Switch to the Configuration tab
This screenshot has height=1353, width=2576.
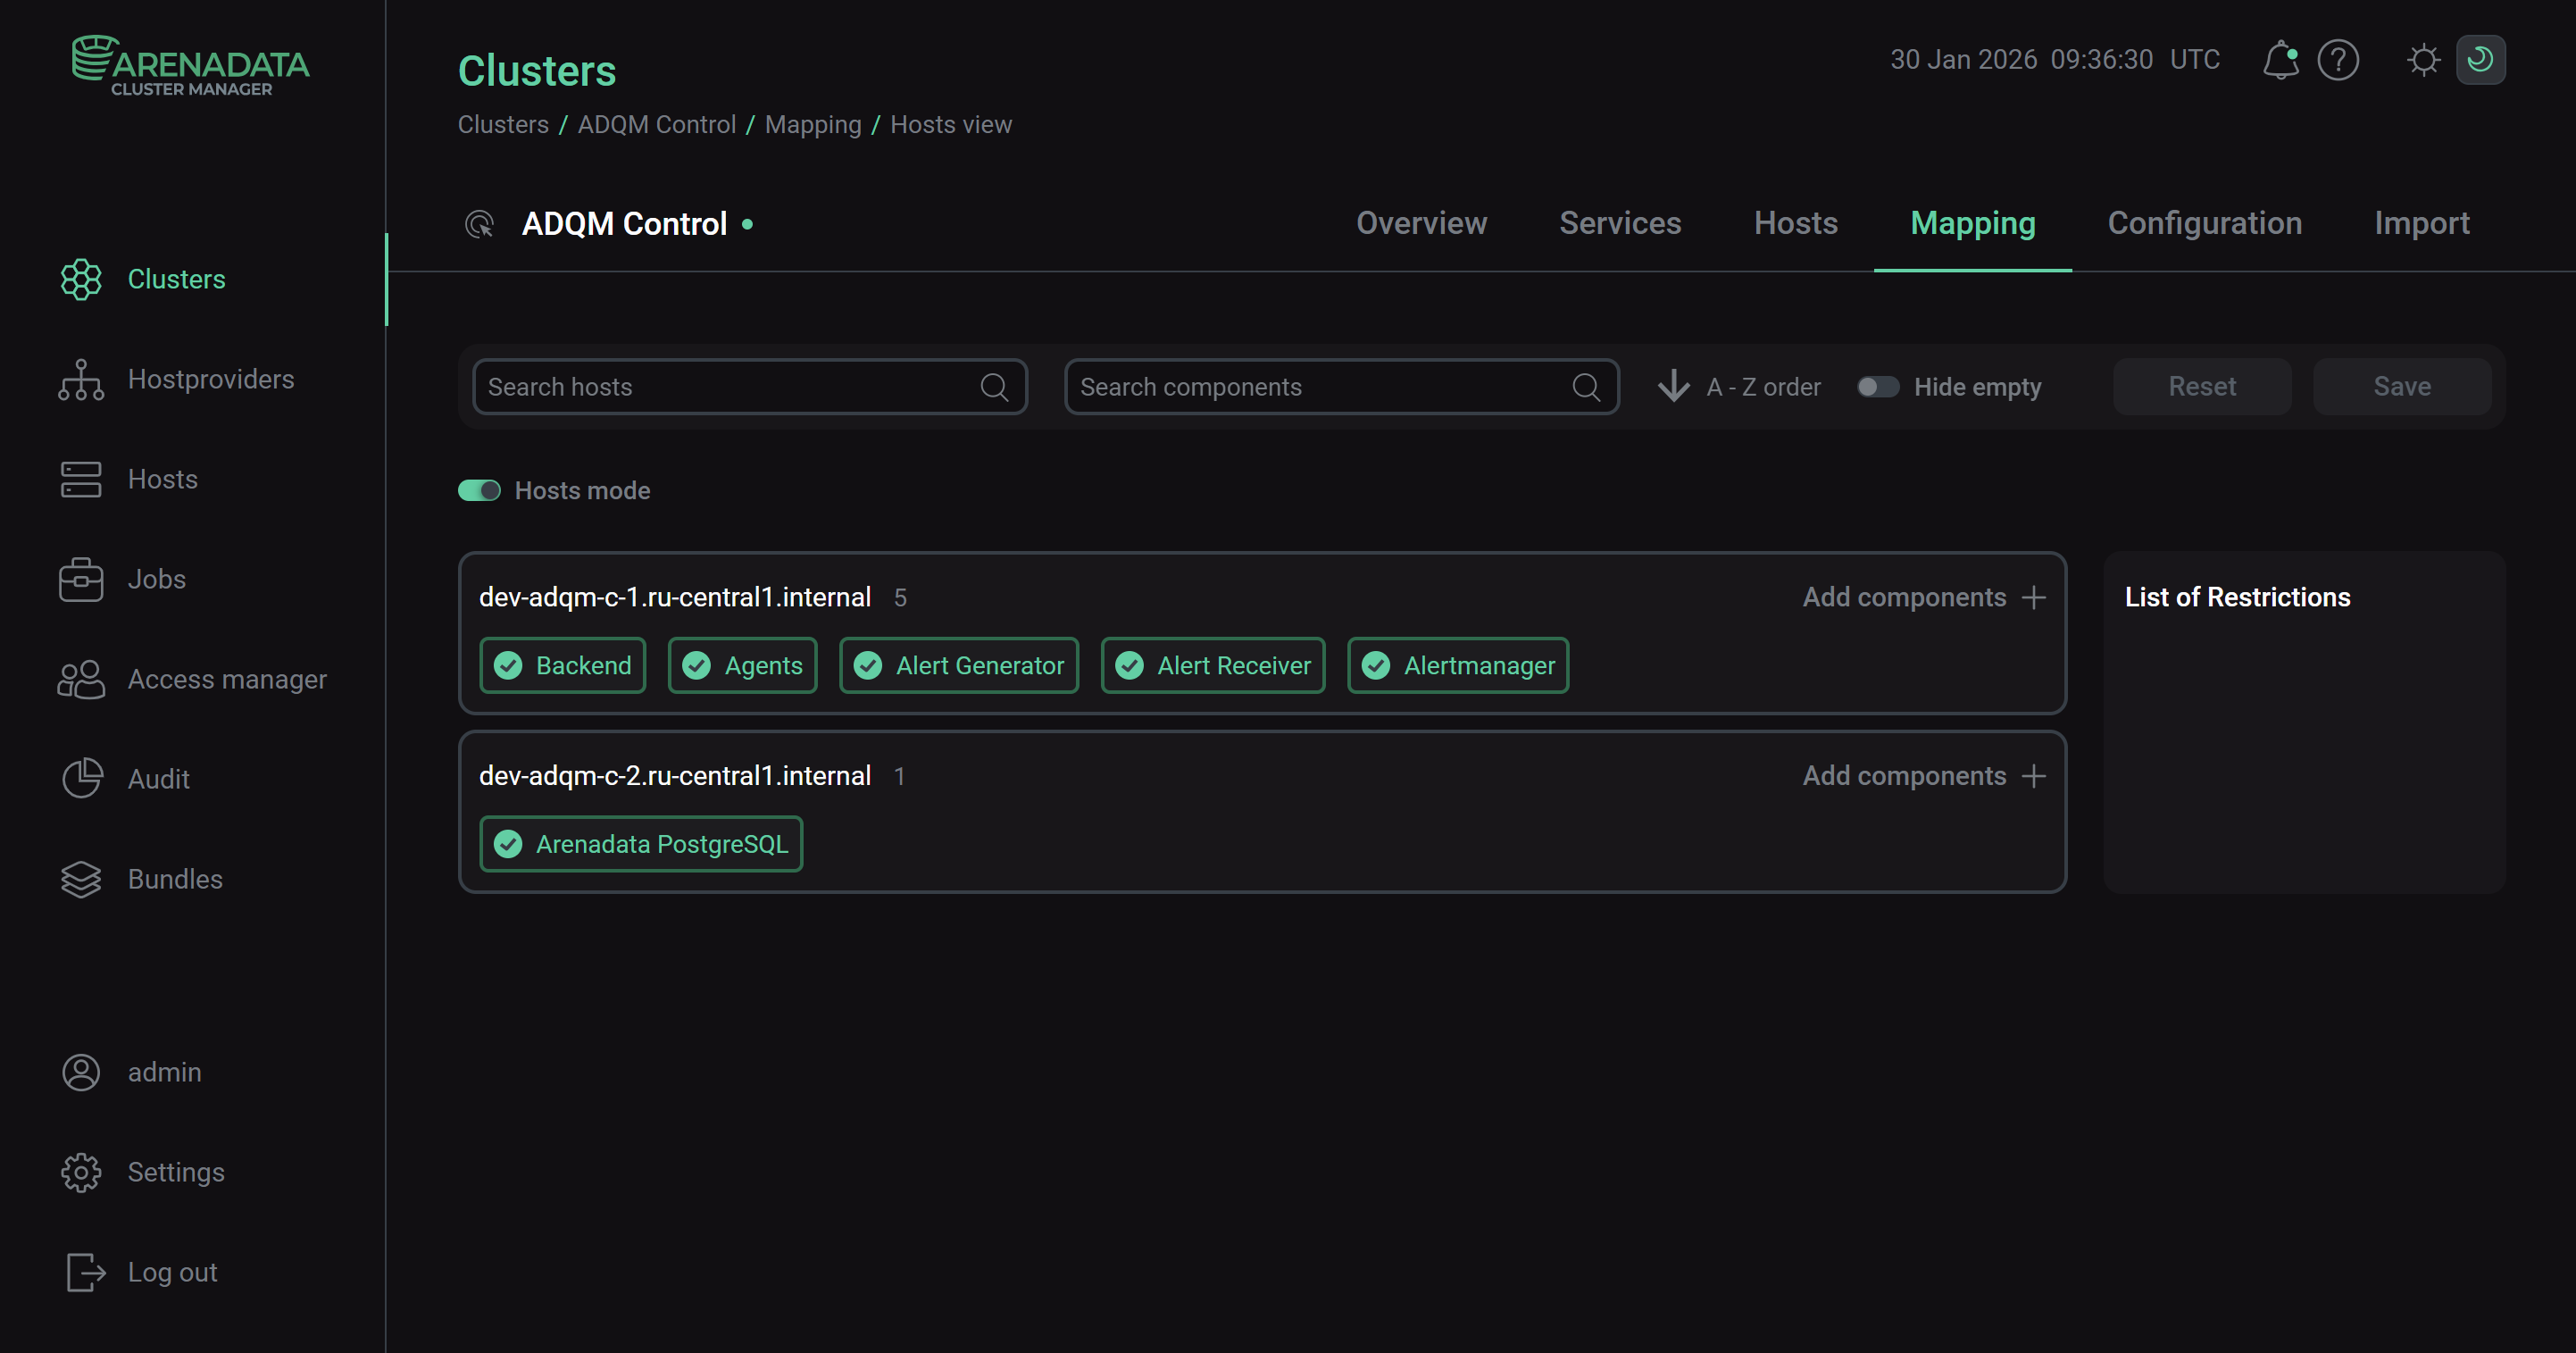[2204, 223]
